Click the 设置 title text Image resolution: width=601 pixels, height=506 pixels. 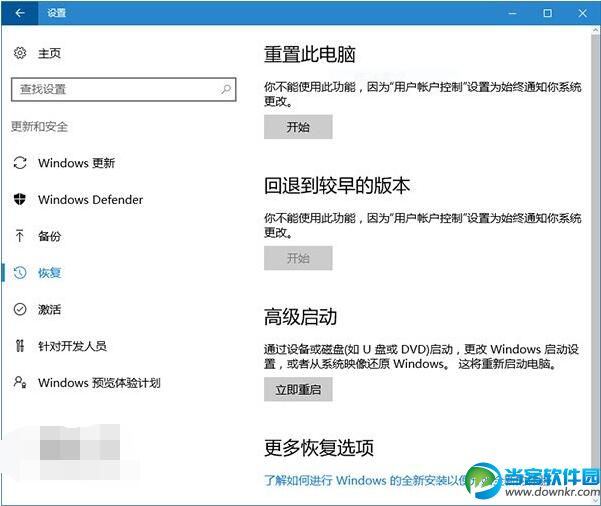tap(57, 13)
